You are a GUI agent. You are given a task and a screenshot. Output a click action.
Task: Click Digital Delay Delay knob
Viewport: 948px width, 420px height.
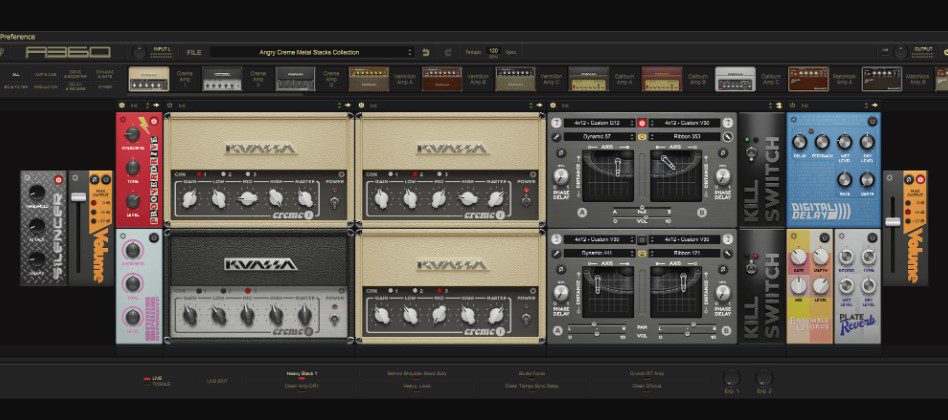coord(799,143)
